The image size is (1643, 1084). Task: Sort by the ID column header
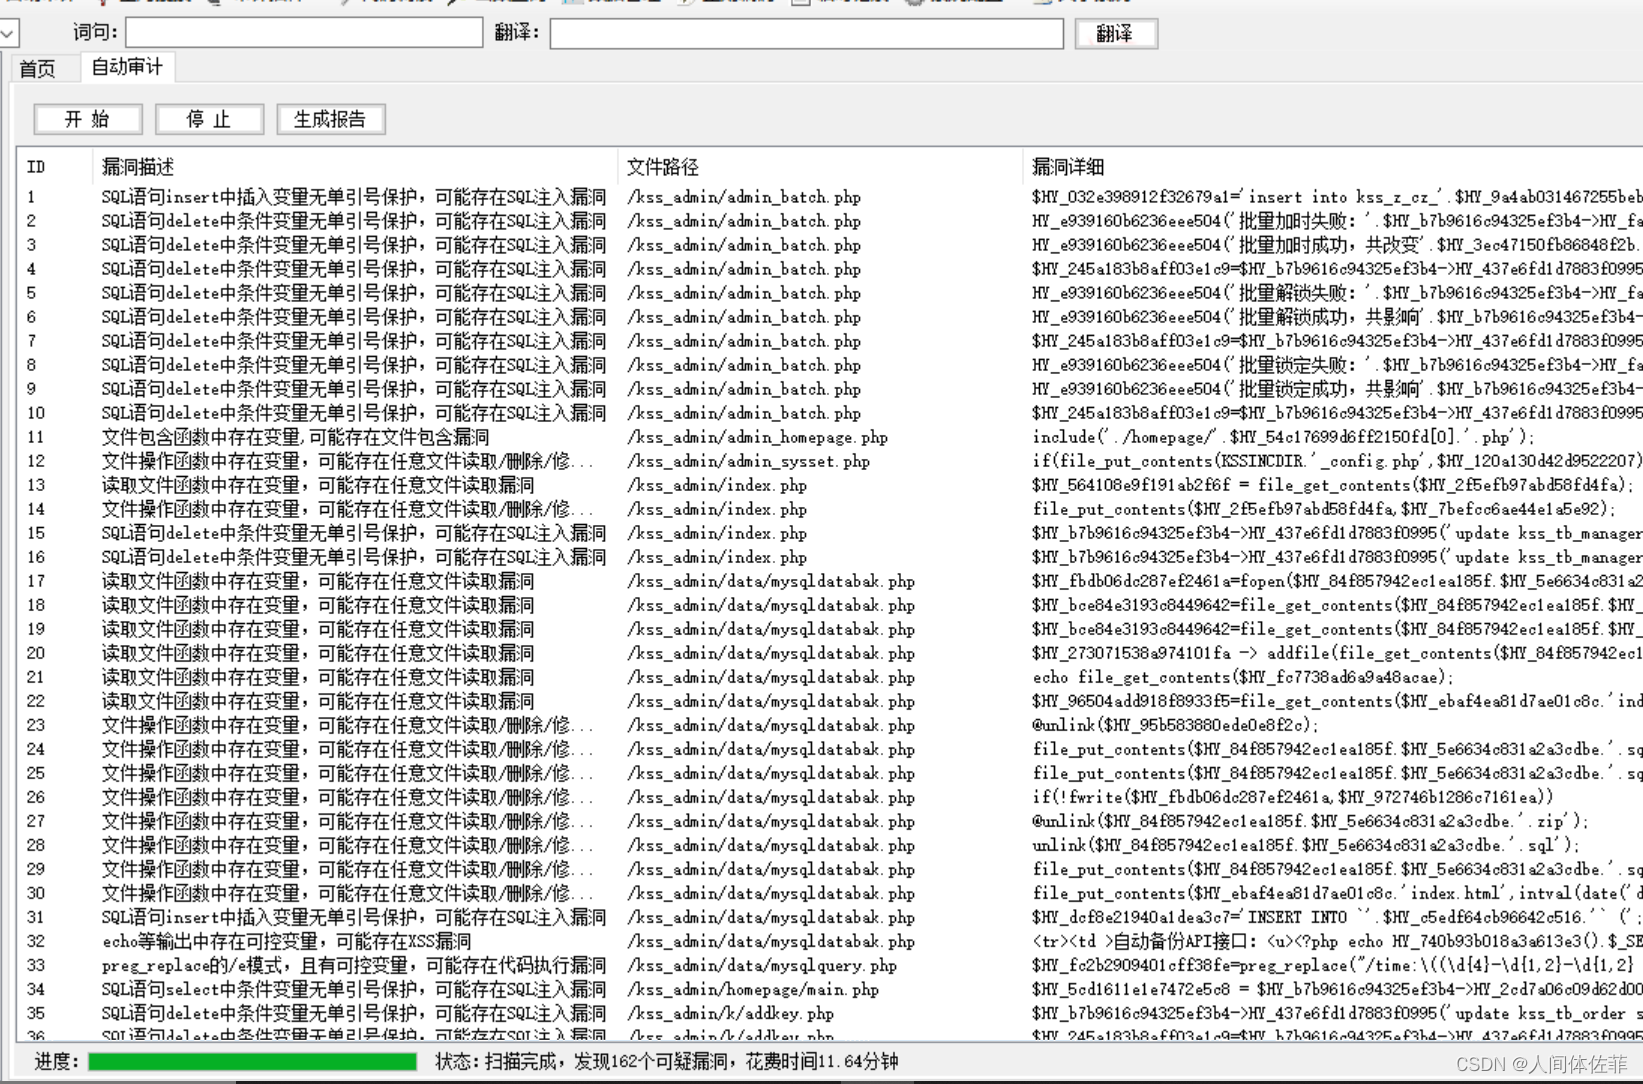(x=56, y=167)
